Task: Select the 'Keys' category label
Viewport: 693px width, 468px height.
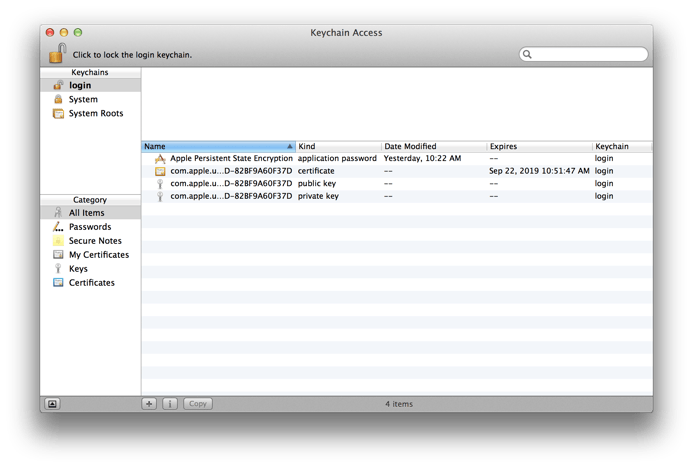Action: (78, 269)
